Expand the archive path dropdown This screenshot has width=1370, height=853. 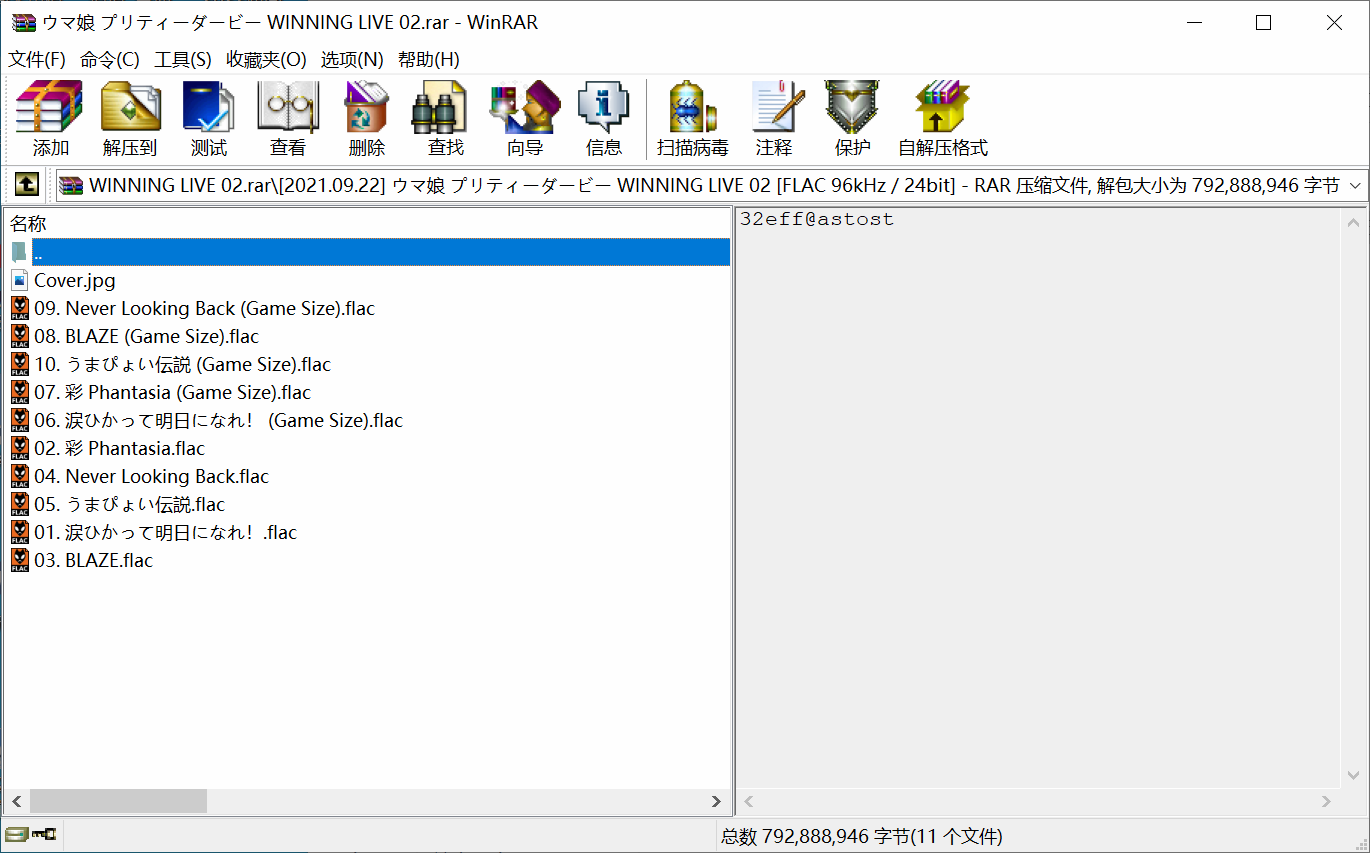coord(1355,185)
